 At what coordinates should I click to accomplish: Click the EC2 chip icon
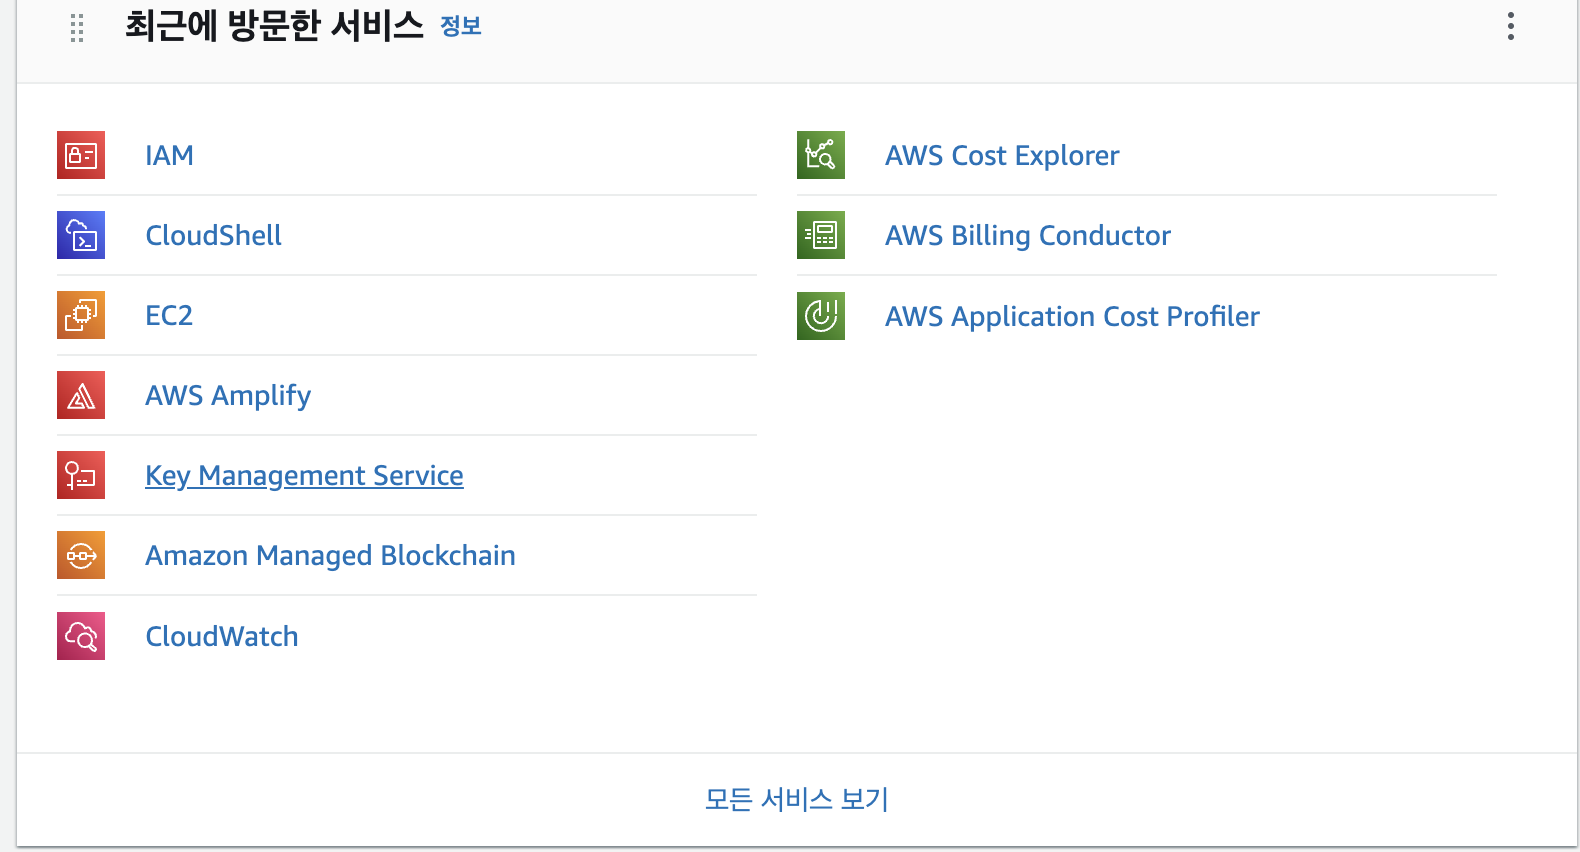(x=81, y=315)
